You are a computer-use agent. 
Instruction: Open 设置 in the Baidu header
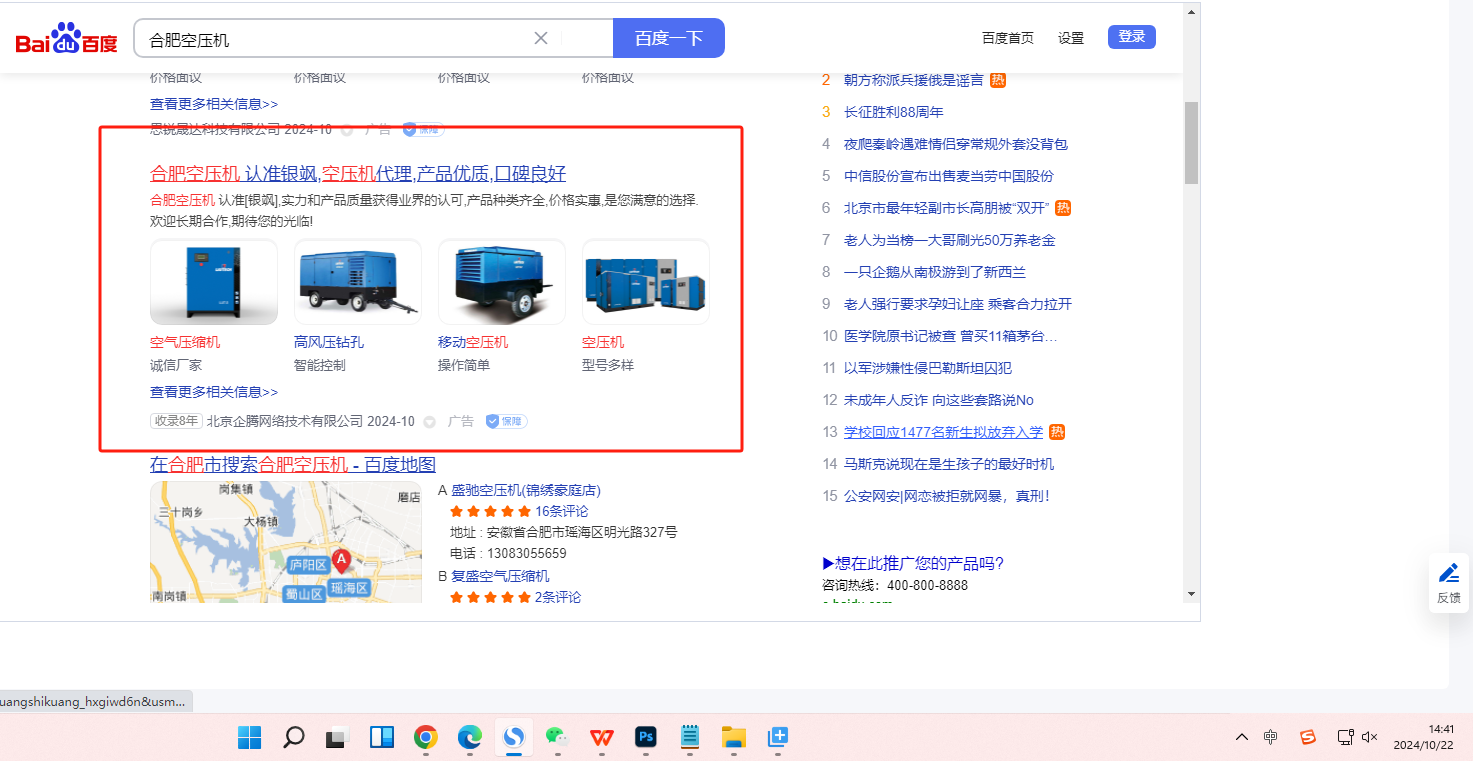pos(1071,38)
